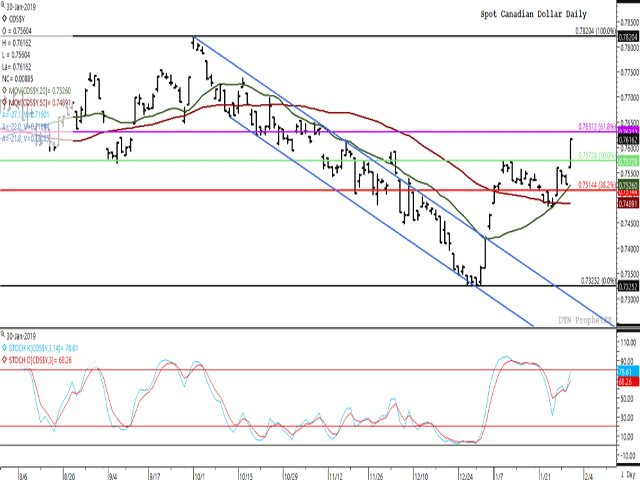Click the 30-Jan-2019 date in the stochastic panel
The width and height of the screenshot is (640, 480).
21,336
